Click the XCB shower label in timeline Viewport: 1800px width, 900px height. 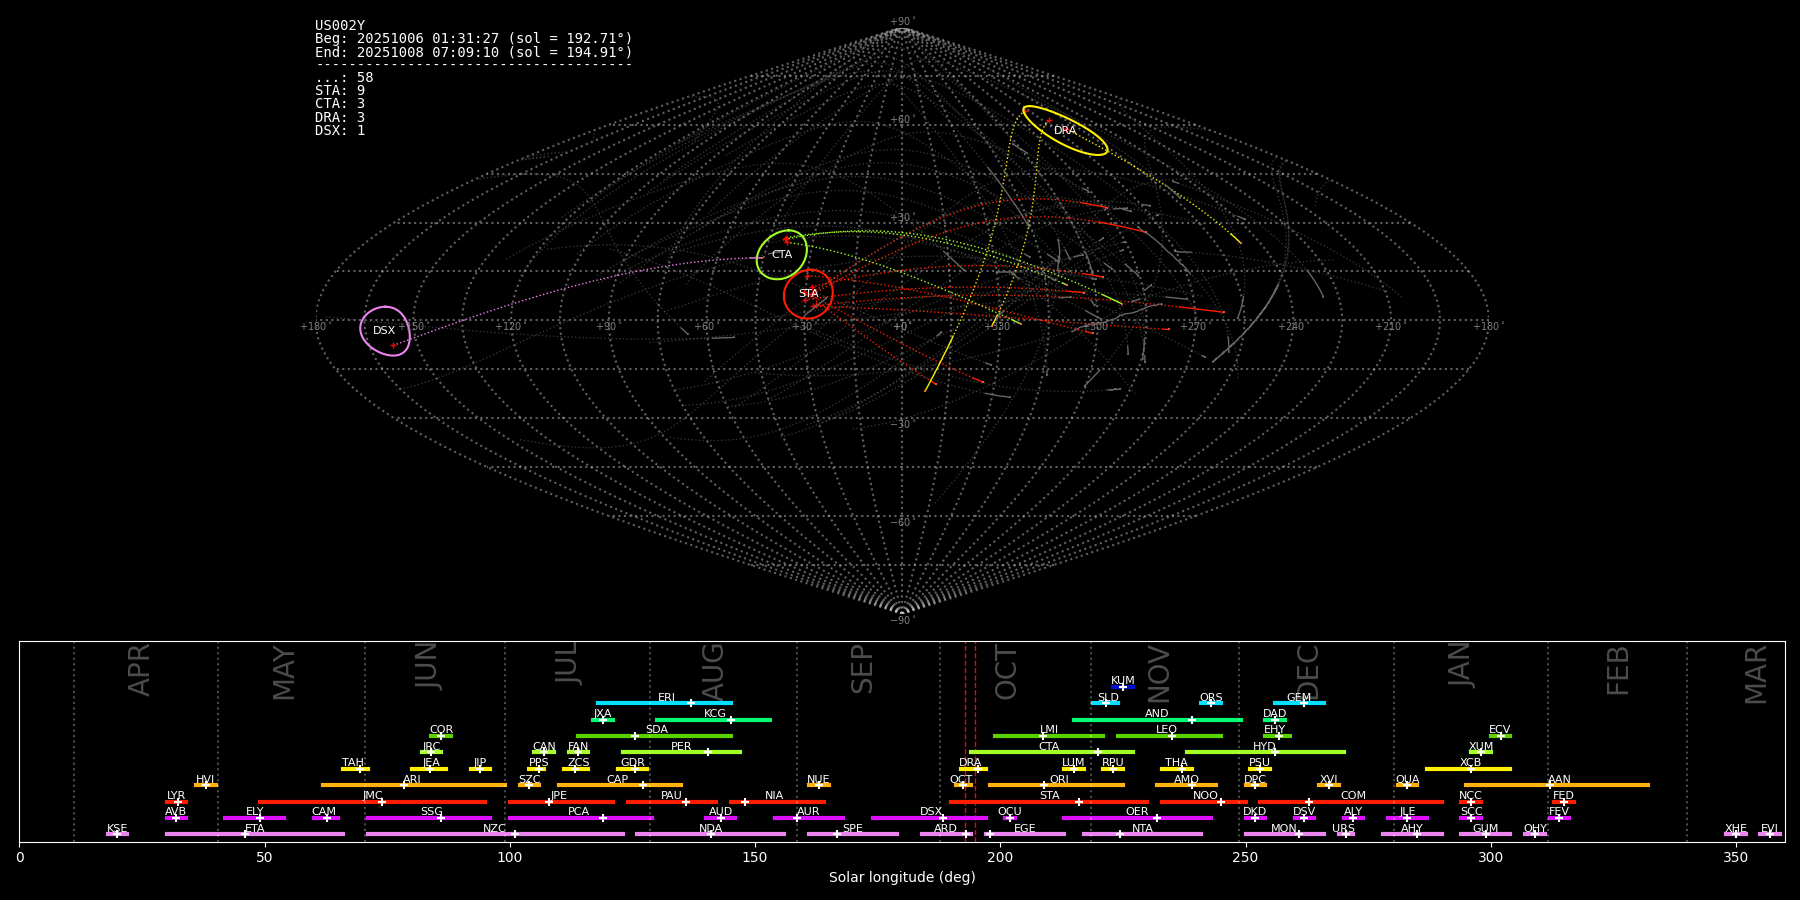(x=1471, y=763)
